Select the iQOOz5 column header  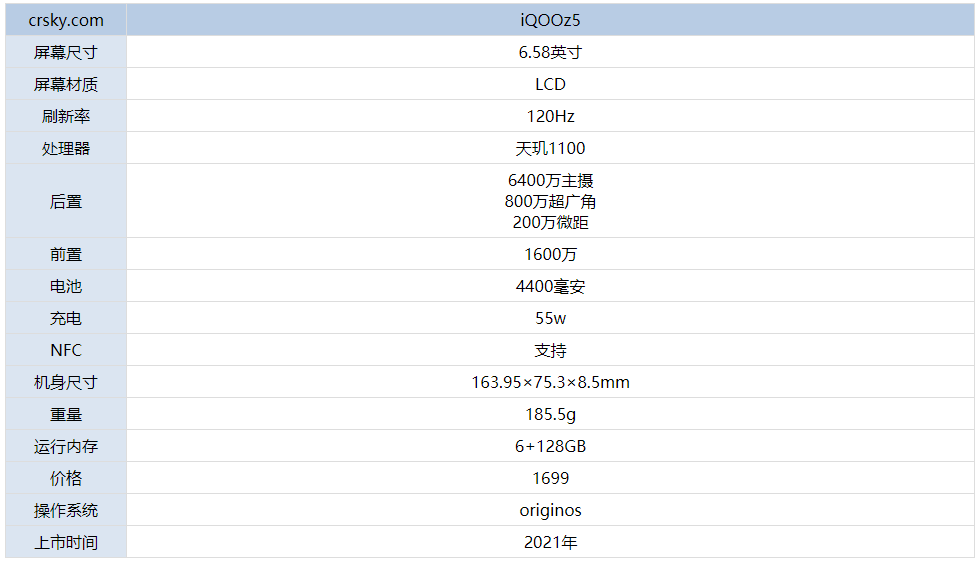point(550,20)
